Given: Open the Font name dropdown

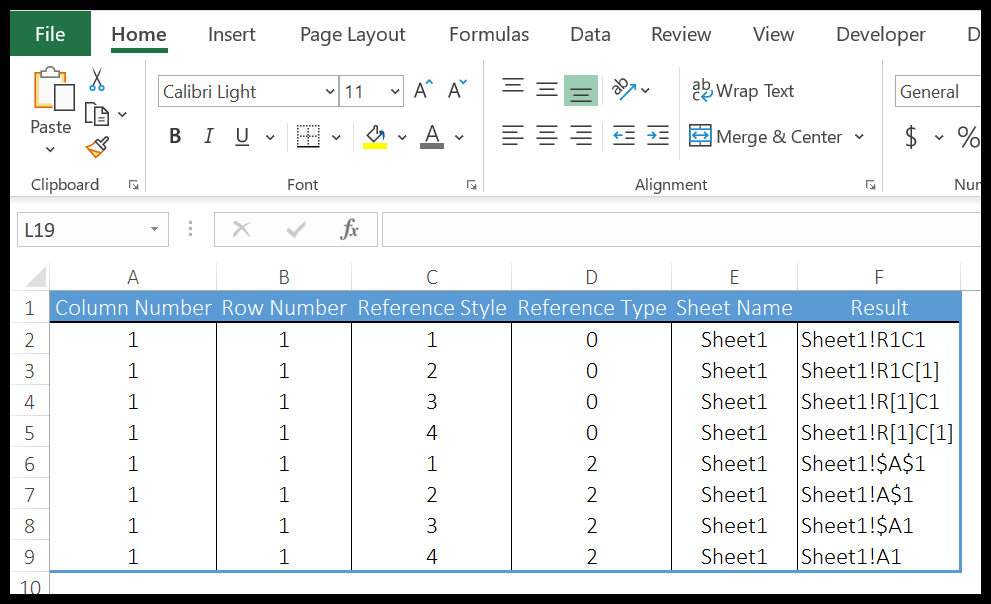Looking at the screenshot, I should pos(331,91).
